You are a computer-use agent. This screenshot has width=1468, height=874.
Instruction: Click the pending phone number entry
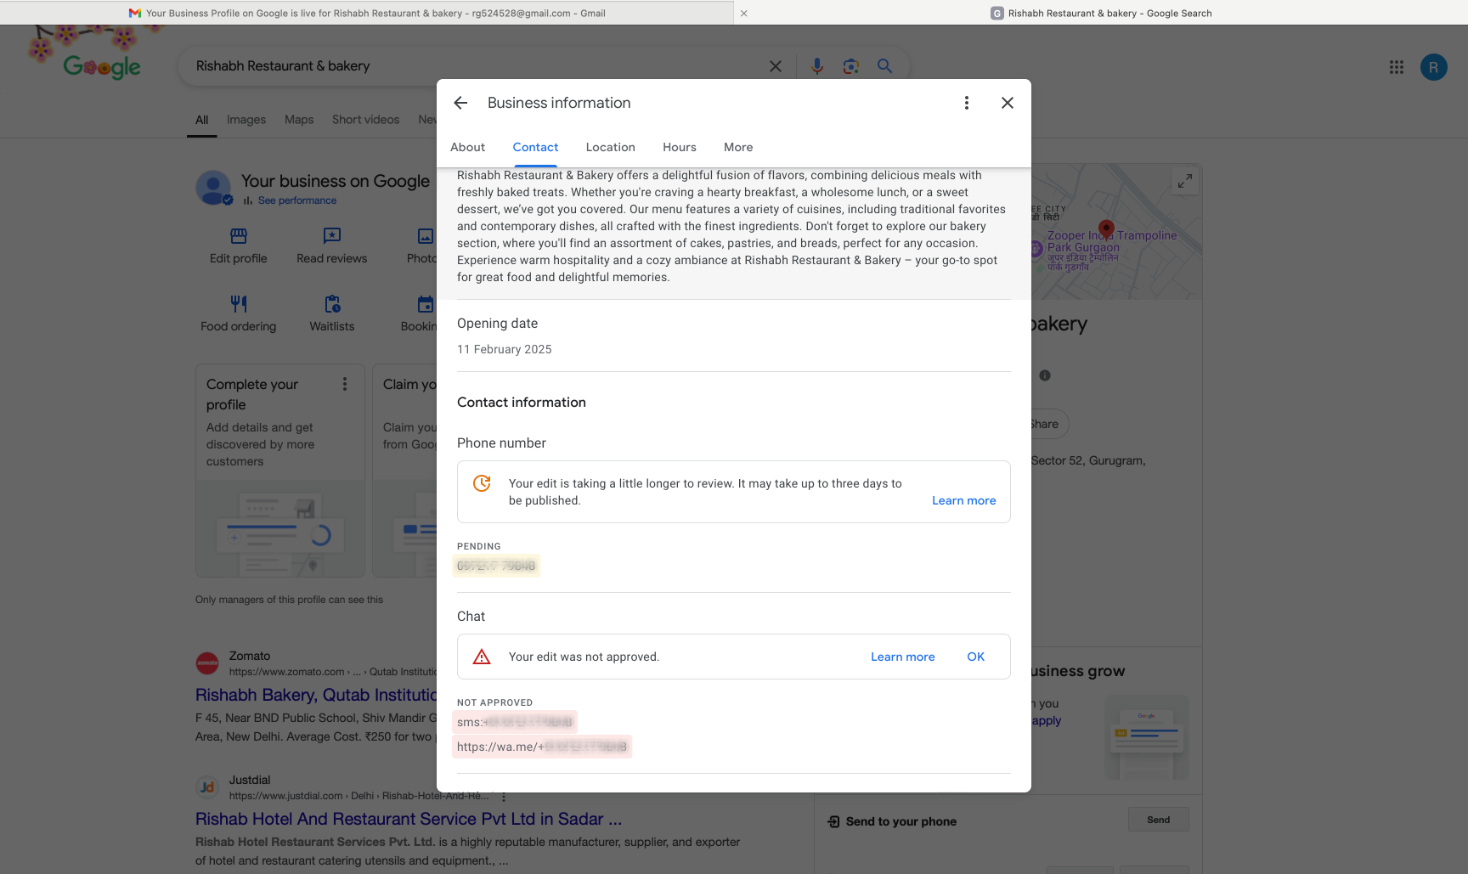point(496,566)
